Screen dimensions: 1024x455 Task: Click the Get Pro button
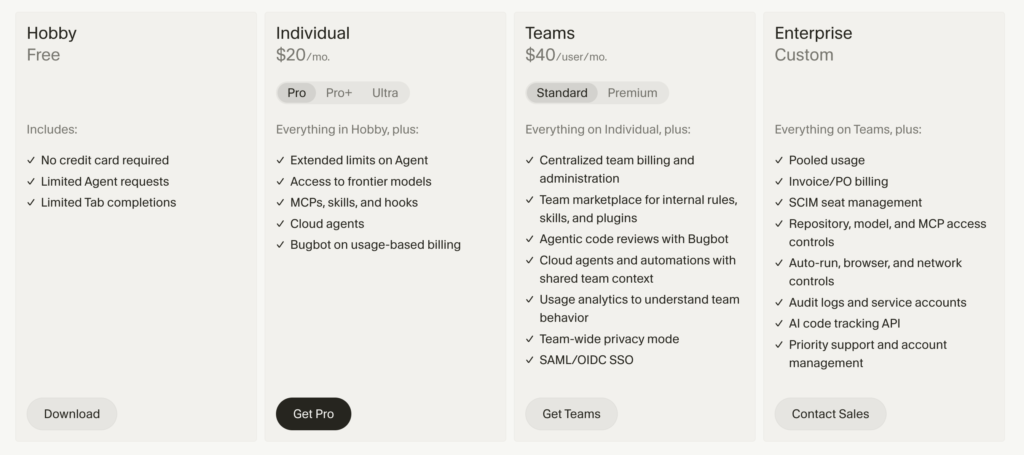click(x=313, y=414)
